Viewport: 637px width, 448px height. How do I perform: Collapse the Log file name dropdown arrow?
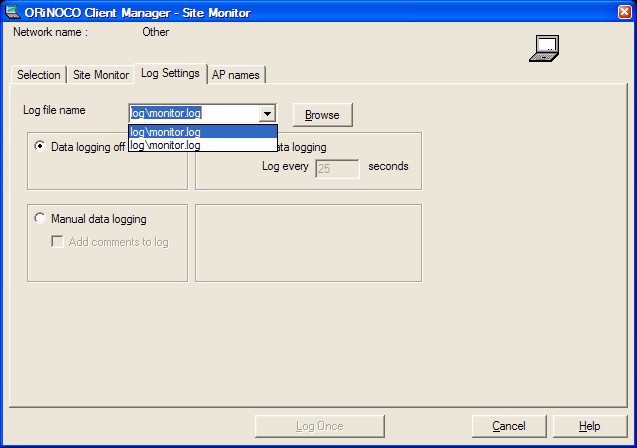click(267, 113)
